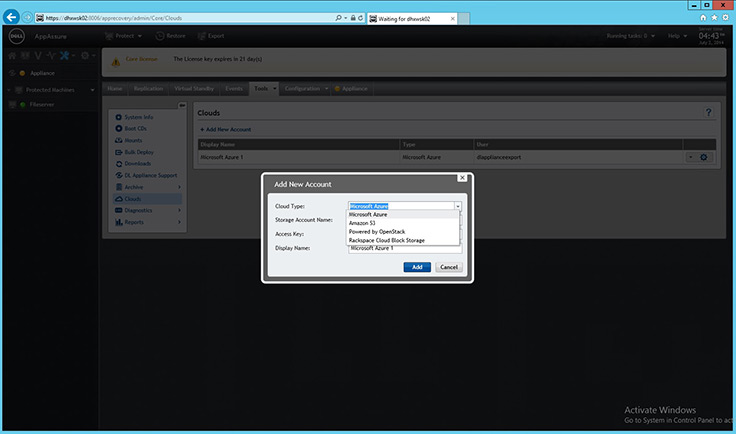Collapse the tools menu panel arrow icon
736x434 pixels.
pos(182,105)
